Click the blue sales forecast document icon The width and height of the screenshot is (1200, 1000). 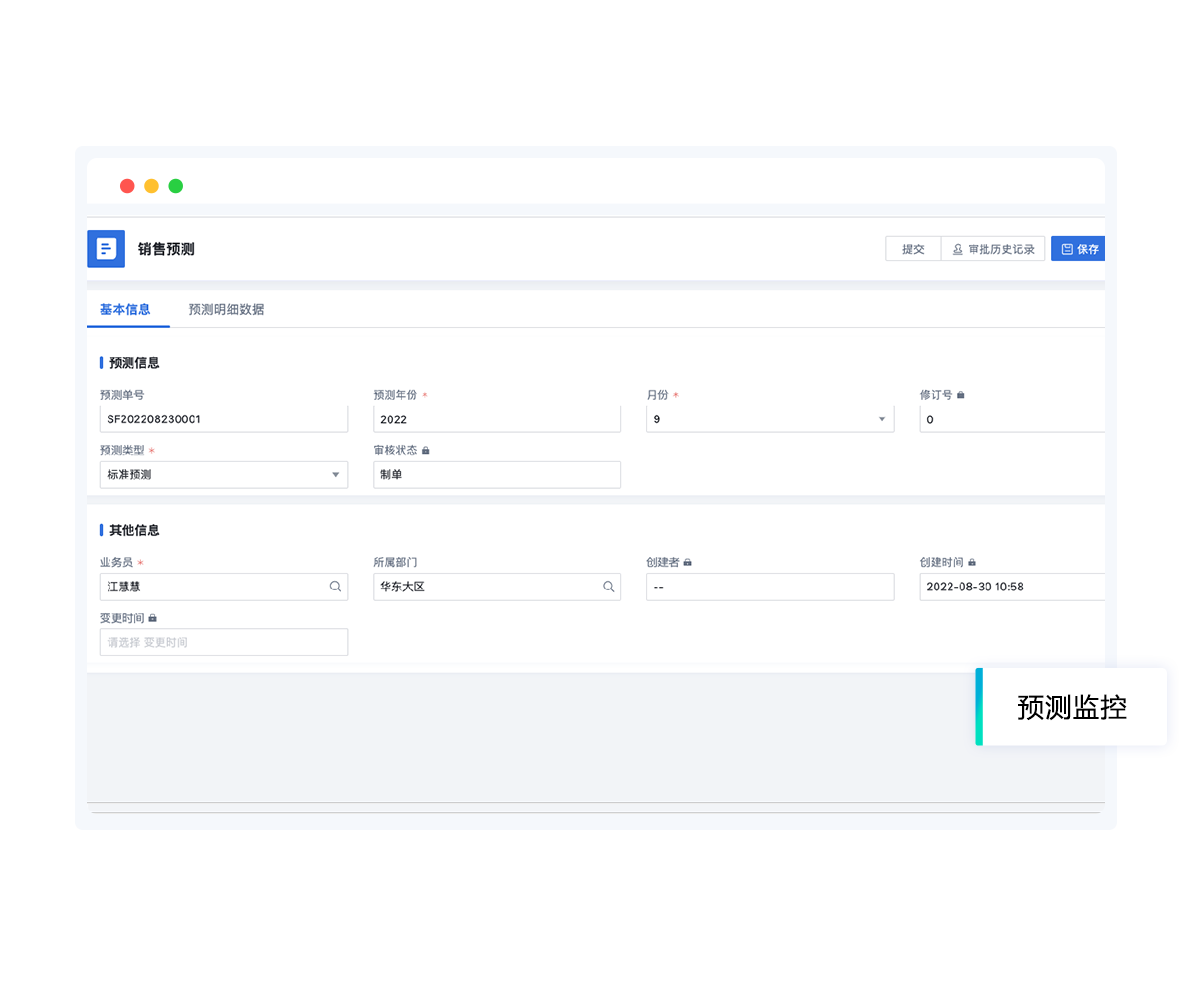click(106, 249)
